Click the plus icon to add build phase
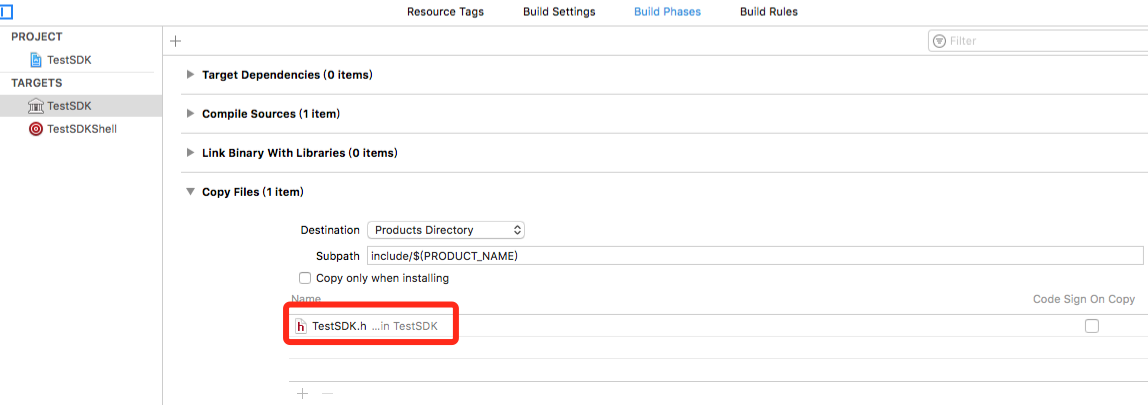This screenshot has width=1148, height=405. click(x=176, y=41)
